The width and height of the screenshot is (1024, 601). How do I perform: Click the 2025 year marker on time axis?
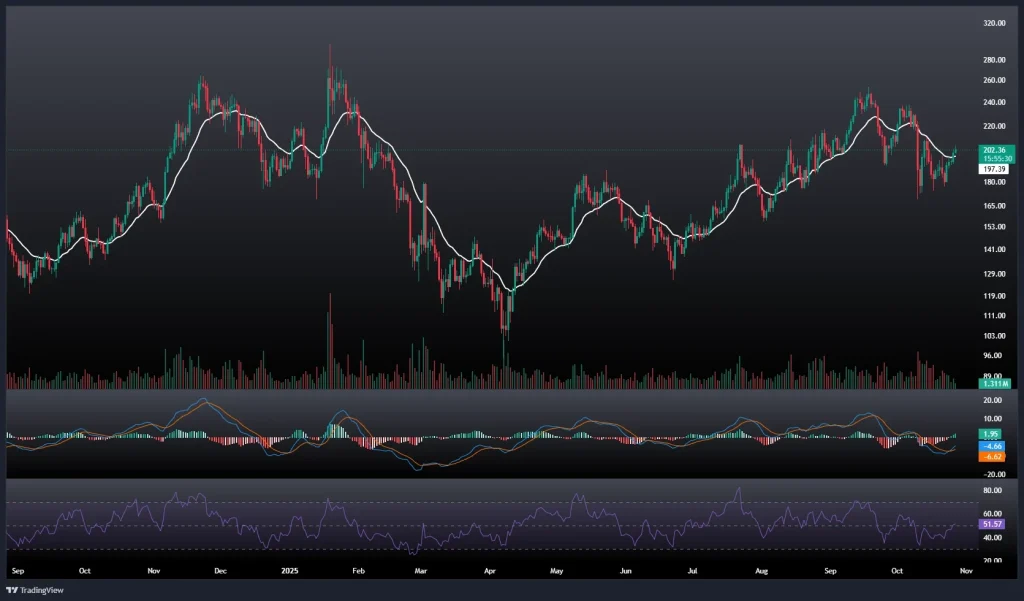(x=289, y=570)
